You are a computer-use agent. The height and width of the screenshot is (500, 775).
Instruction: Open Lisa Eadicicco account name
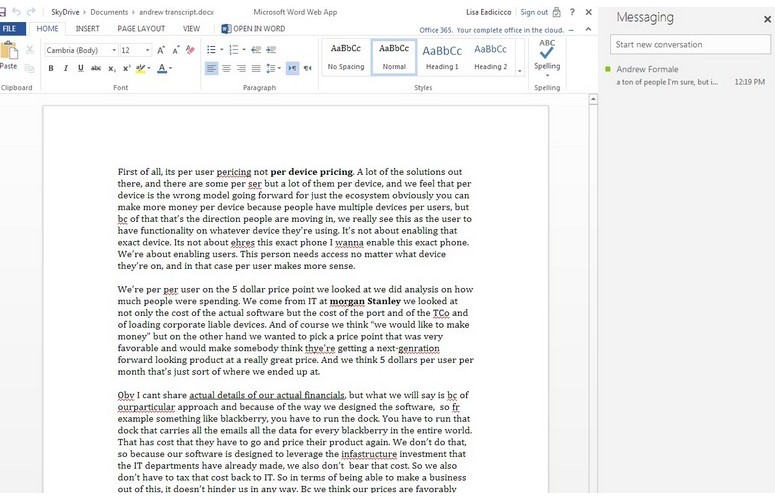(x=488, y=12)
